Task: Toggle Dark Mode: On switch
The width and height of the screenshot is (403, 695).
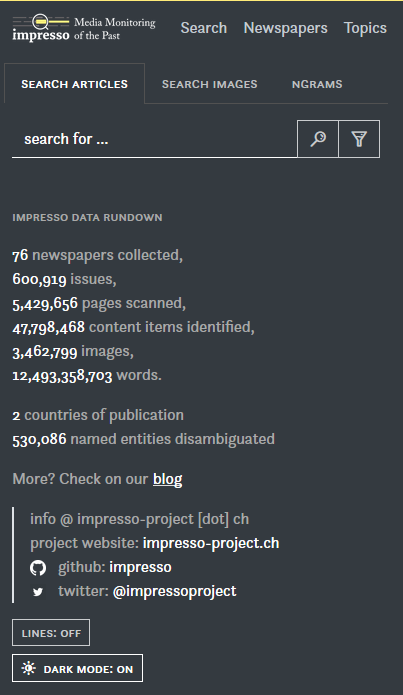Action: (78, 668)
